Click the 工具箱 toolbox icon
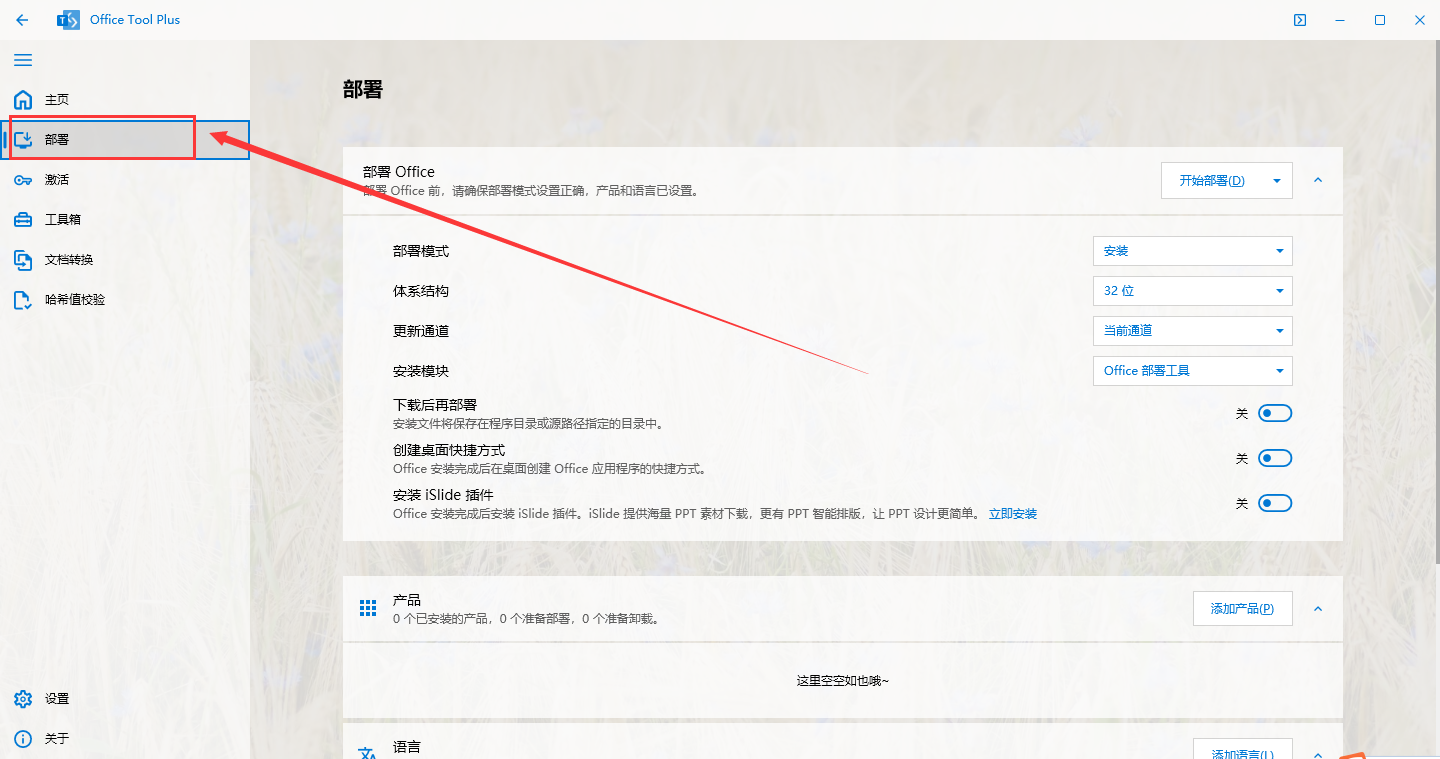This screenshot has width=1440, height=759. click(24, 219)
